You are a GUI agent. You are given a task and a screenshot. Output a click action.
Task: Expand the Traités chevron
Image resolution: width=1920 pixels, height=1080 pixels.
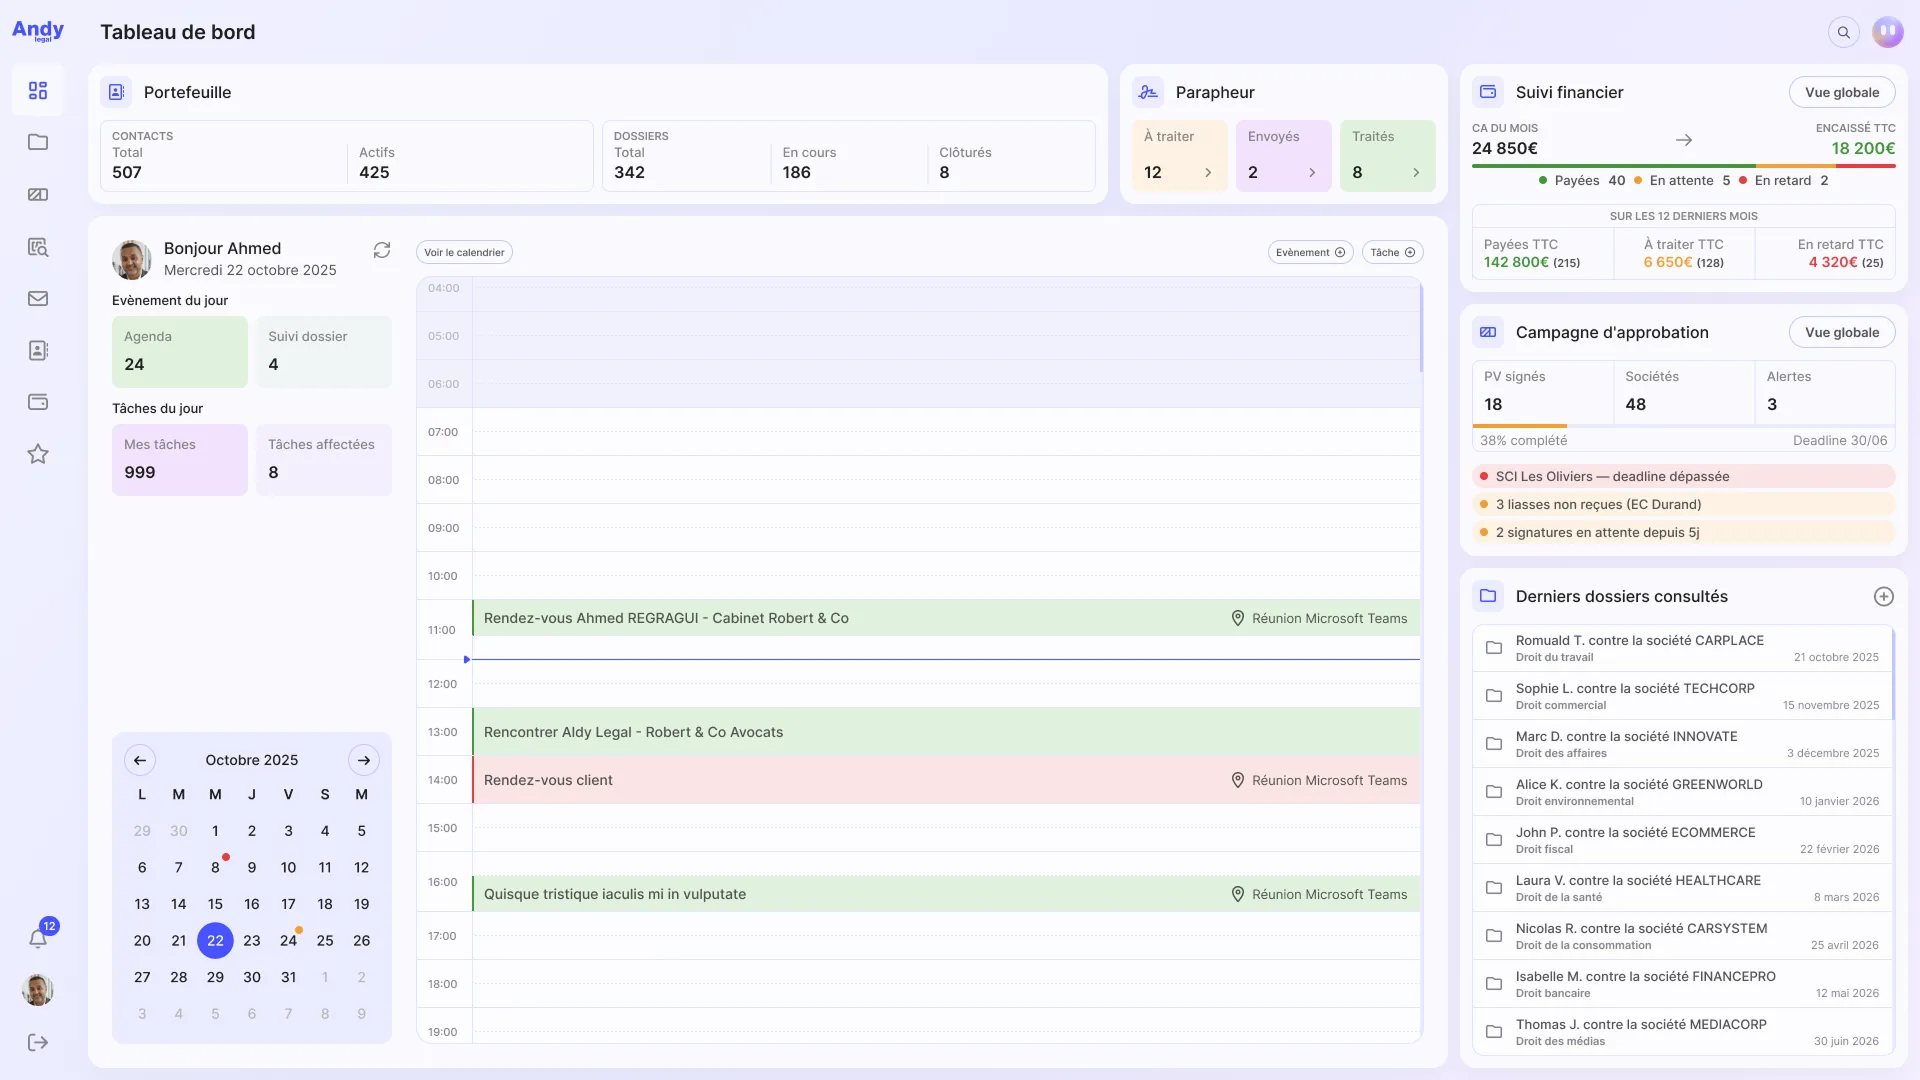[x=1416, y=173]
